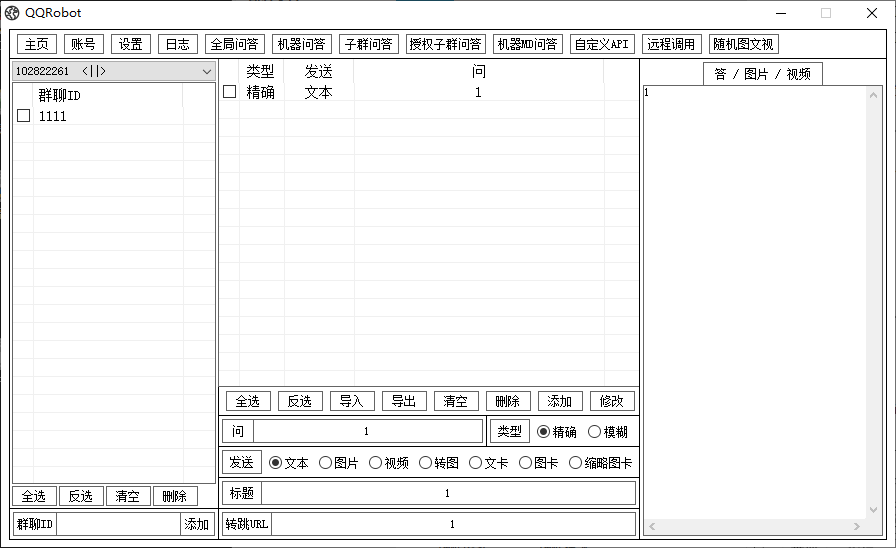
Task: Click 添加 next to the 群聊ID field
Action: [x=196, y=524]
